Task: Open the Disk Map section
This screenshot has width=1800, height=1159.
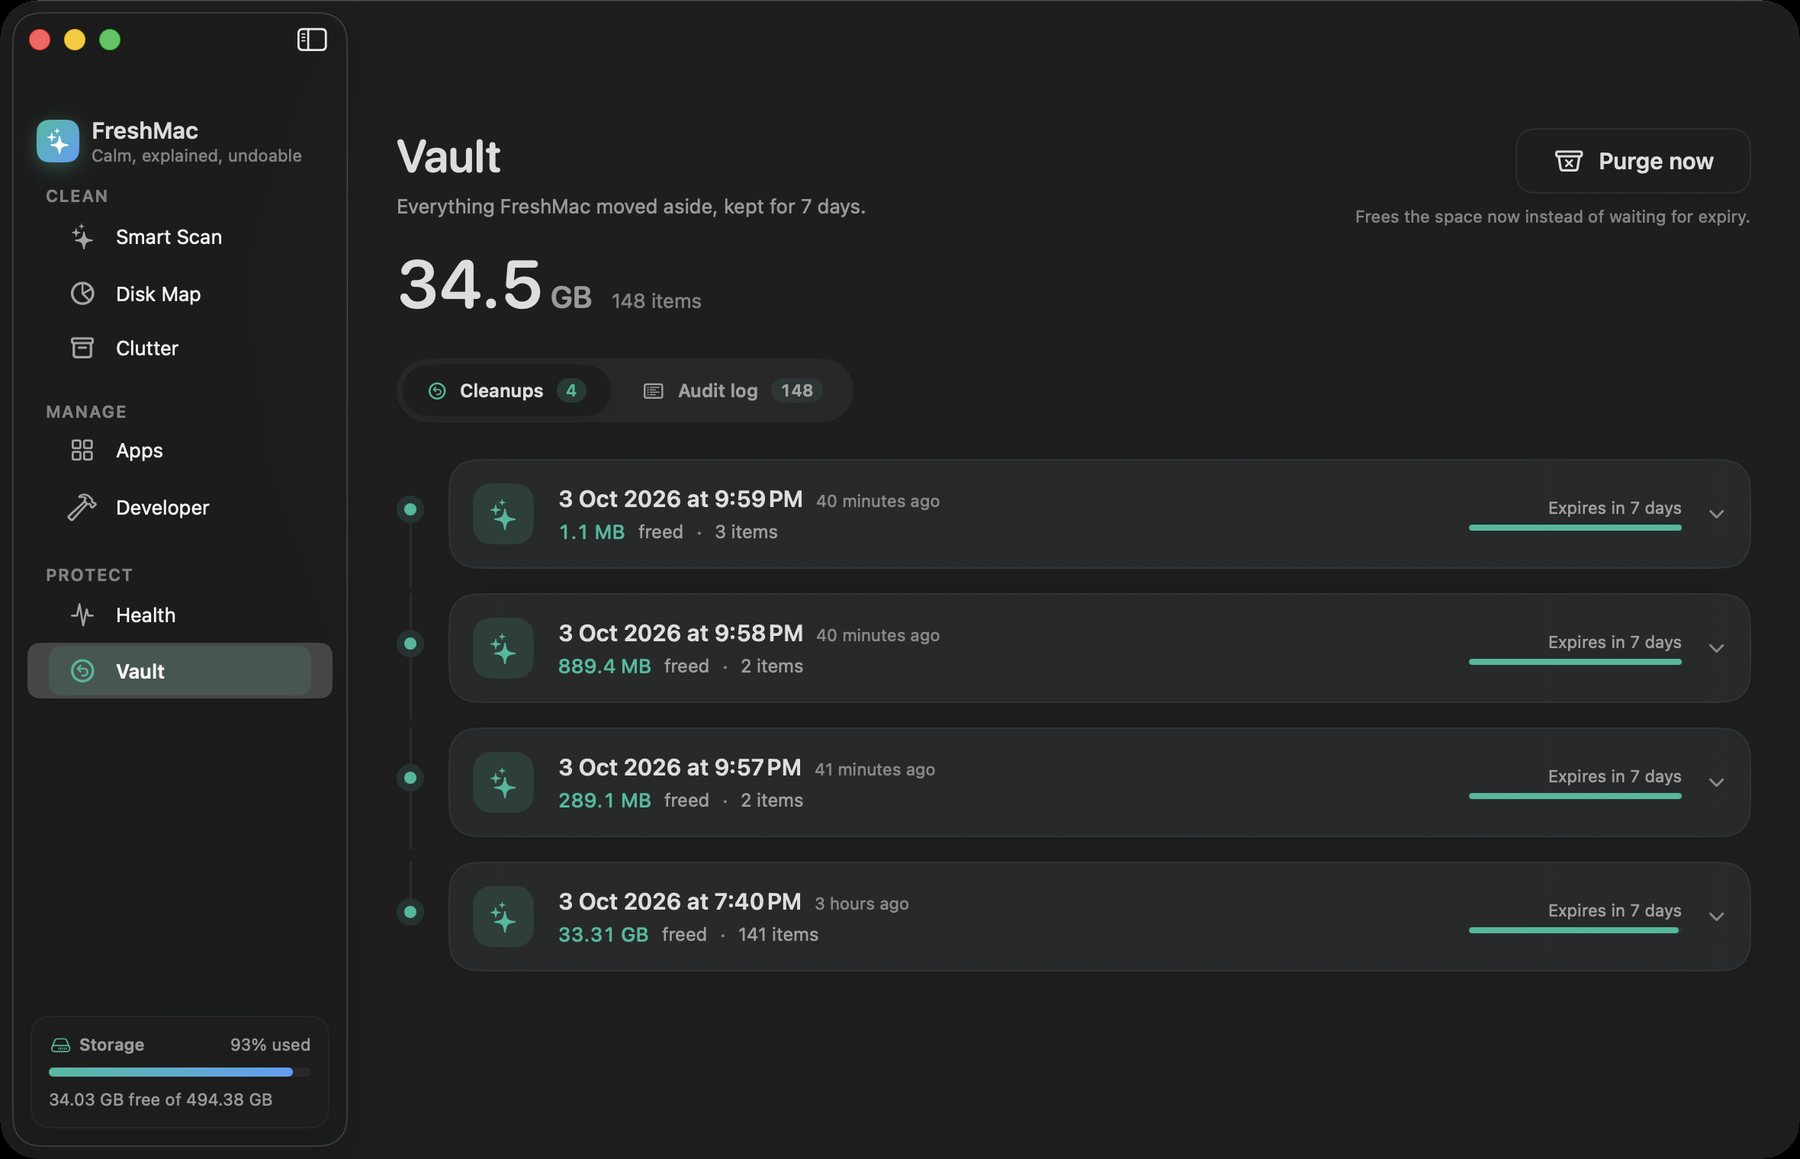Action: click(x=180, y=294)
